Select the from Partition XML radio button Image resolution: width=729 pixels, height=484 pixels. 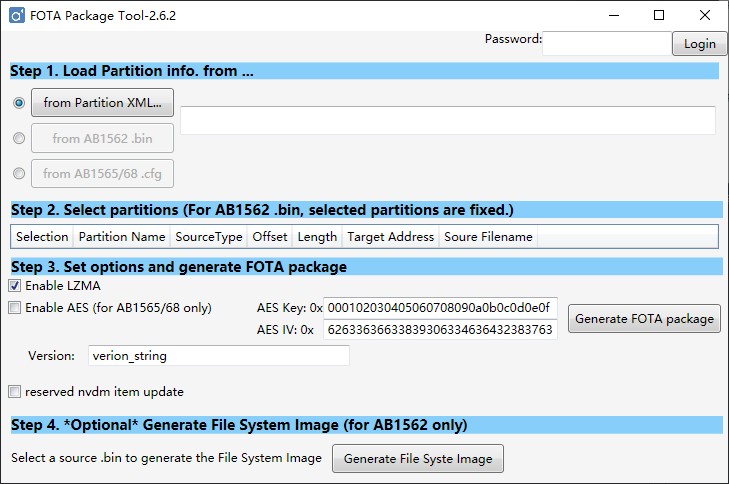[x=19, y=103]
